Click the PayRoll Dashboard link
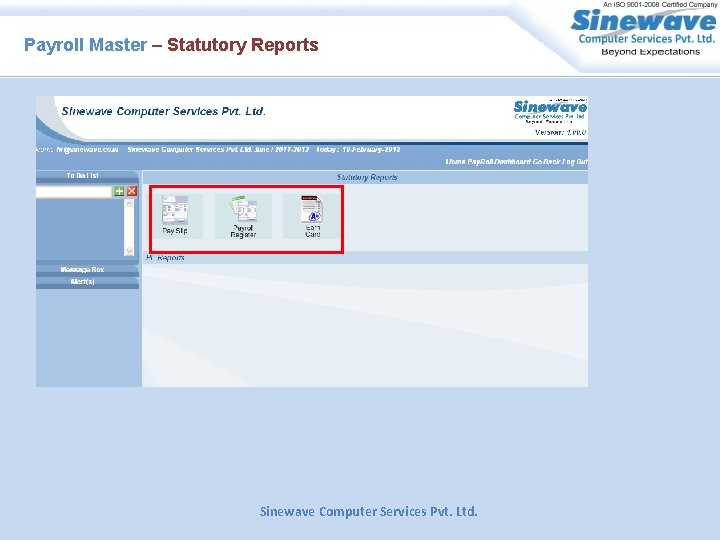This screenshot has width=720, height=540. click(499, 162)
